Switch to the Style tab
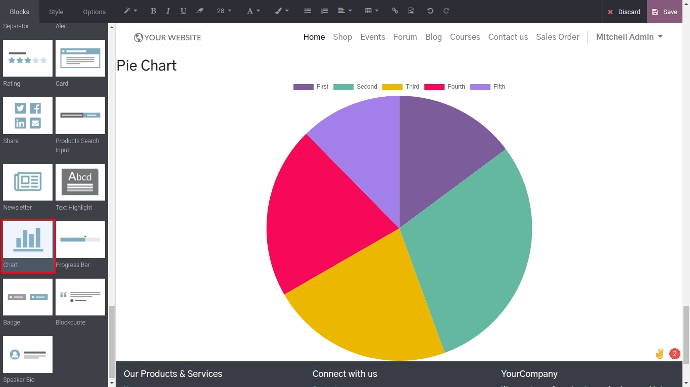The width and height of the screenshot is (690, 387). [56, 11]
